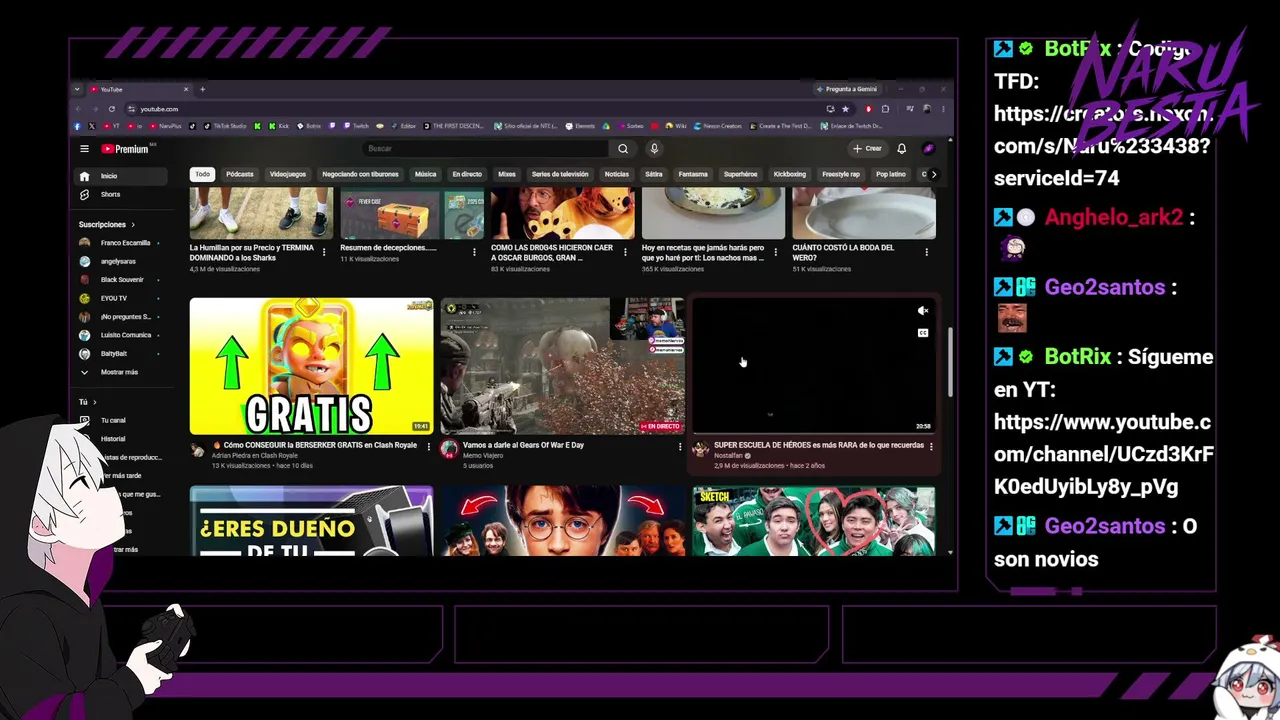Select the Kickboxing filter chip
This screenshot has height=720, width=1280.
(x=789, y=174)
